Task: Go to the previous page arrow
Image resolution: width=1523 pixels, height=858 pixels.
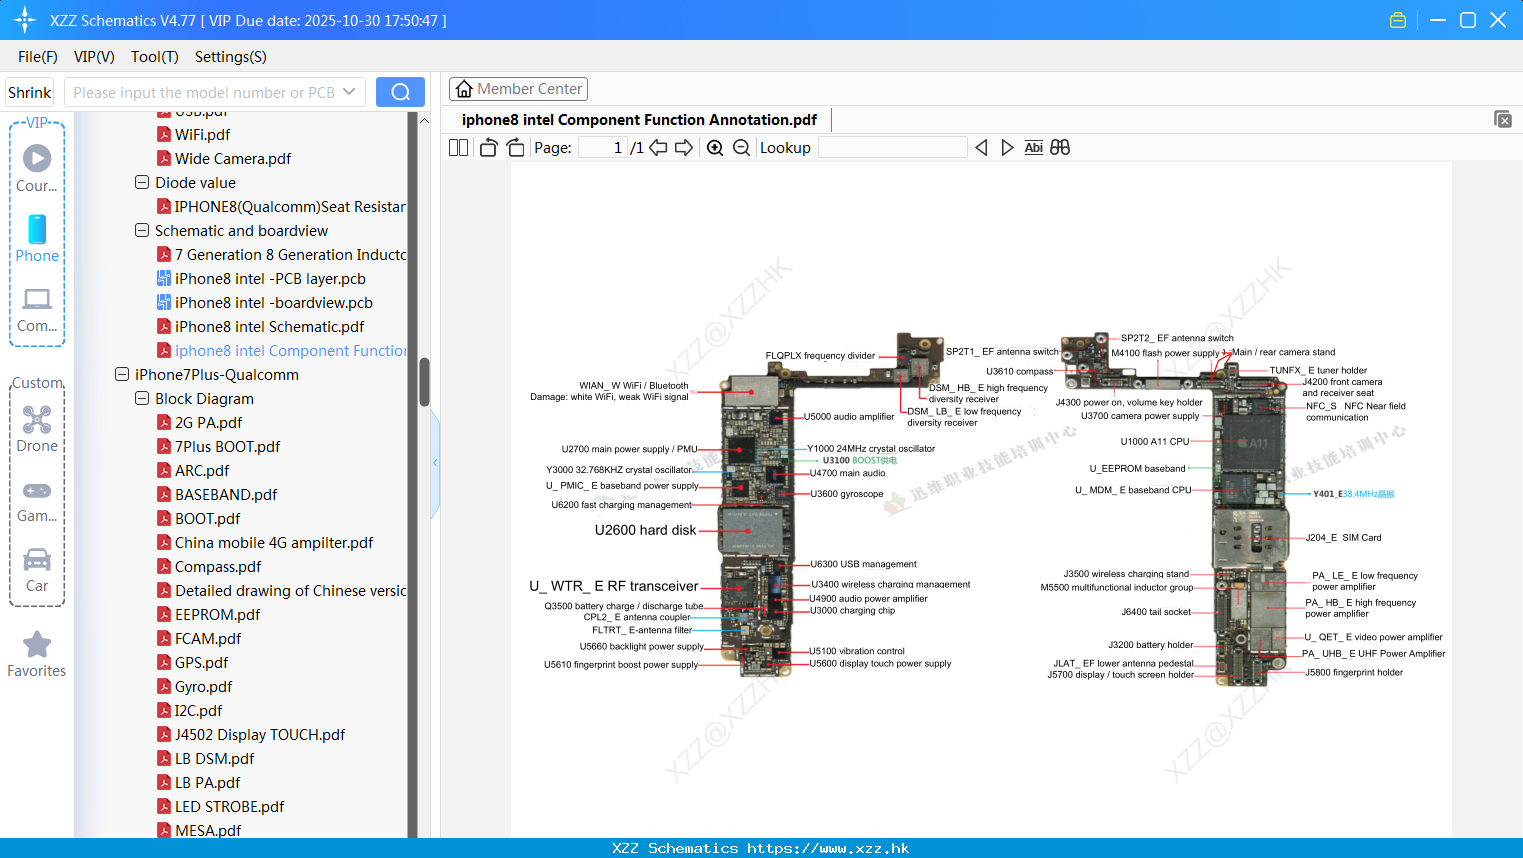Action: (658, 148)
